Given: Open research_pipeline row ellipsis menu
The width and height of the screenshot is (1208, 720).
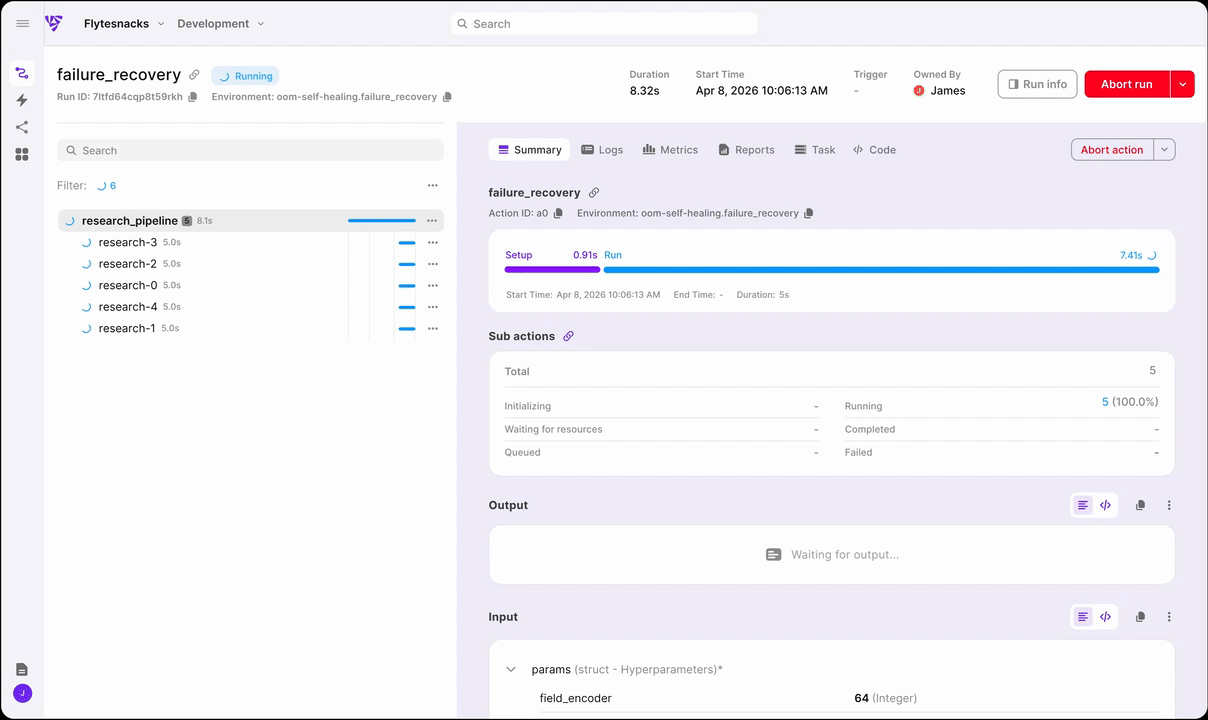Looking at the screenshot, I should [x=432, y=221].
